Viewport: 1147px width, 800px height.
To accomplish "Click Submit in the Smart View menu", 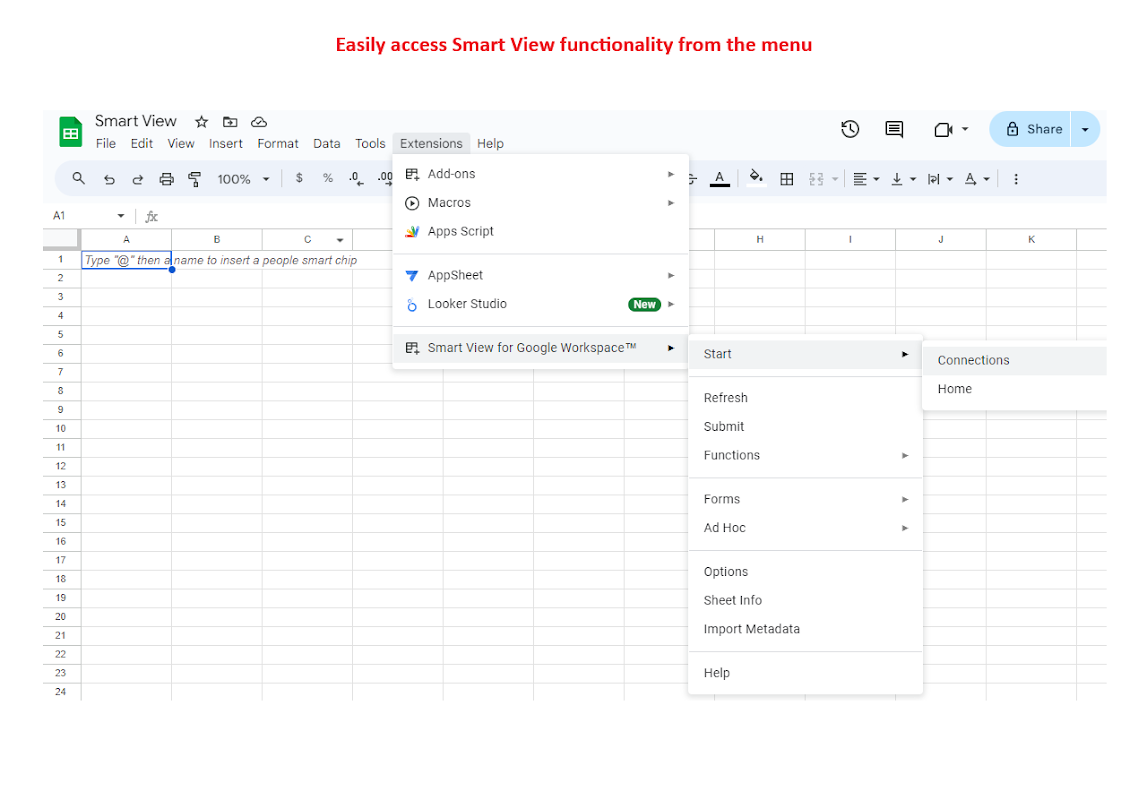I will (805, 426).
